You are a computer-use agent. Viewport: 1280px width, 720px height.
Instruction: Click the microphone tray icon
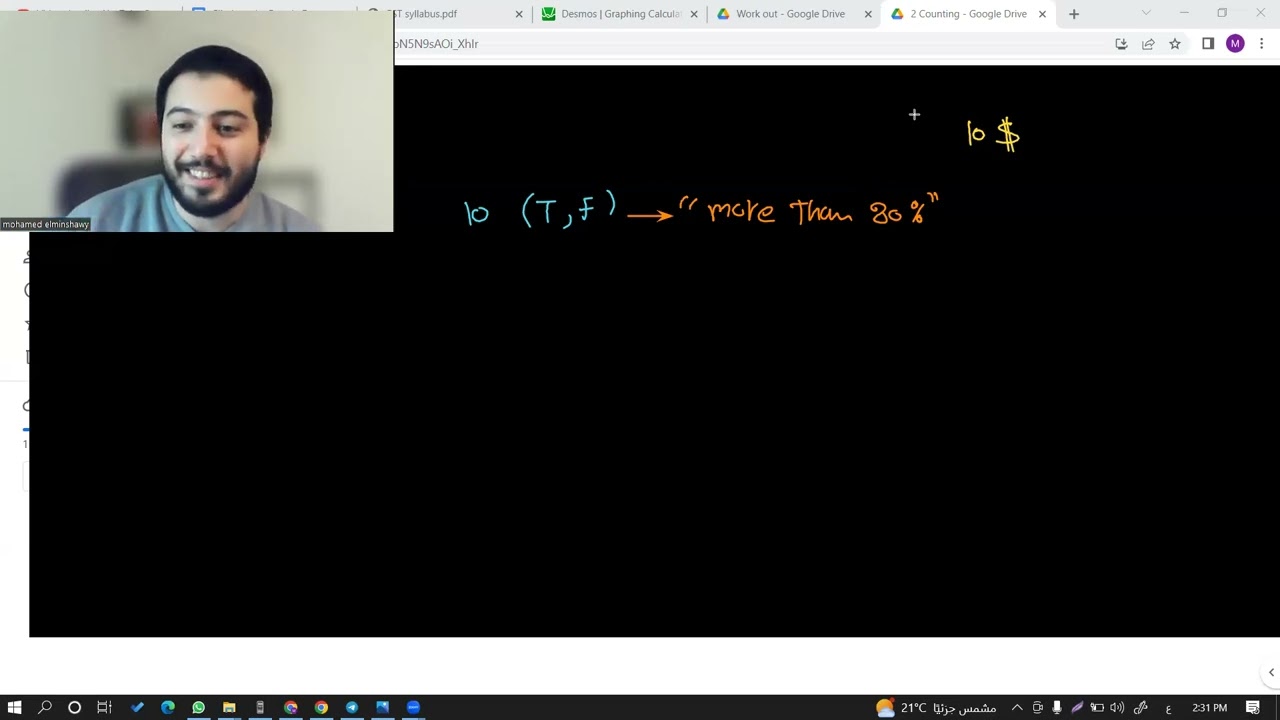point(1057,708)
